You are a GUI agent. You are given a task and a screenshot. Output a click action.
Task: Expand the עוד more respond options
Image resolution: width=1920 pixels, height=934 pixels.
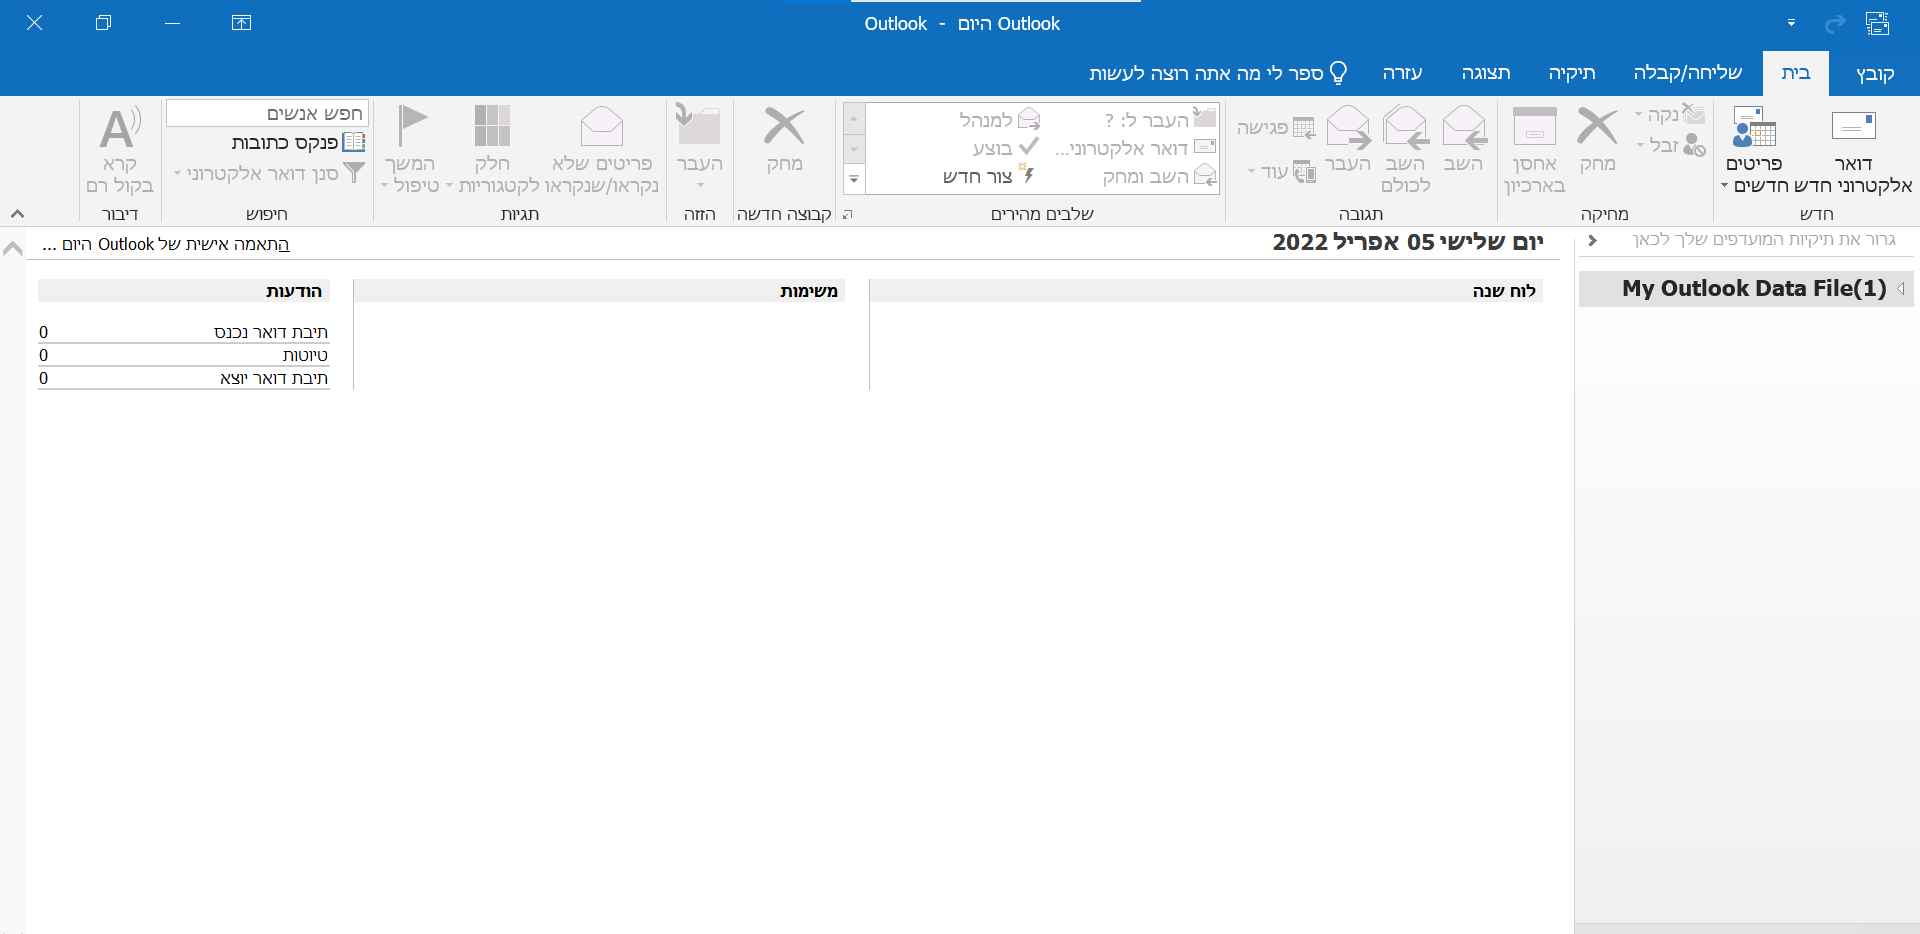click(x=1281, y=171)
